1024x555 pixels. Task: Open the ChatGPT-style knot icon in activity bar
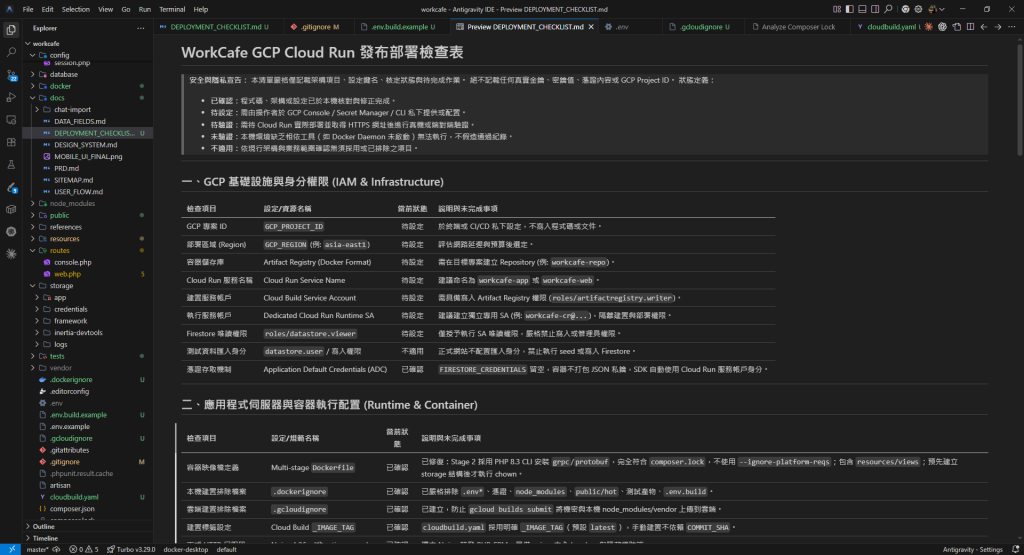click(11, 232)
